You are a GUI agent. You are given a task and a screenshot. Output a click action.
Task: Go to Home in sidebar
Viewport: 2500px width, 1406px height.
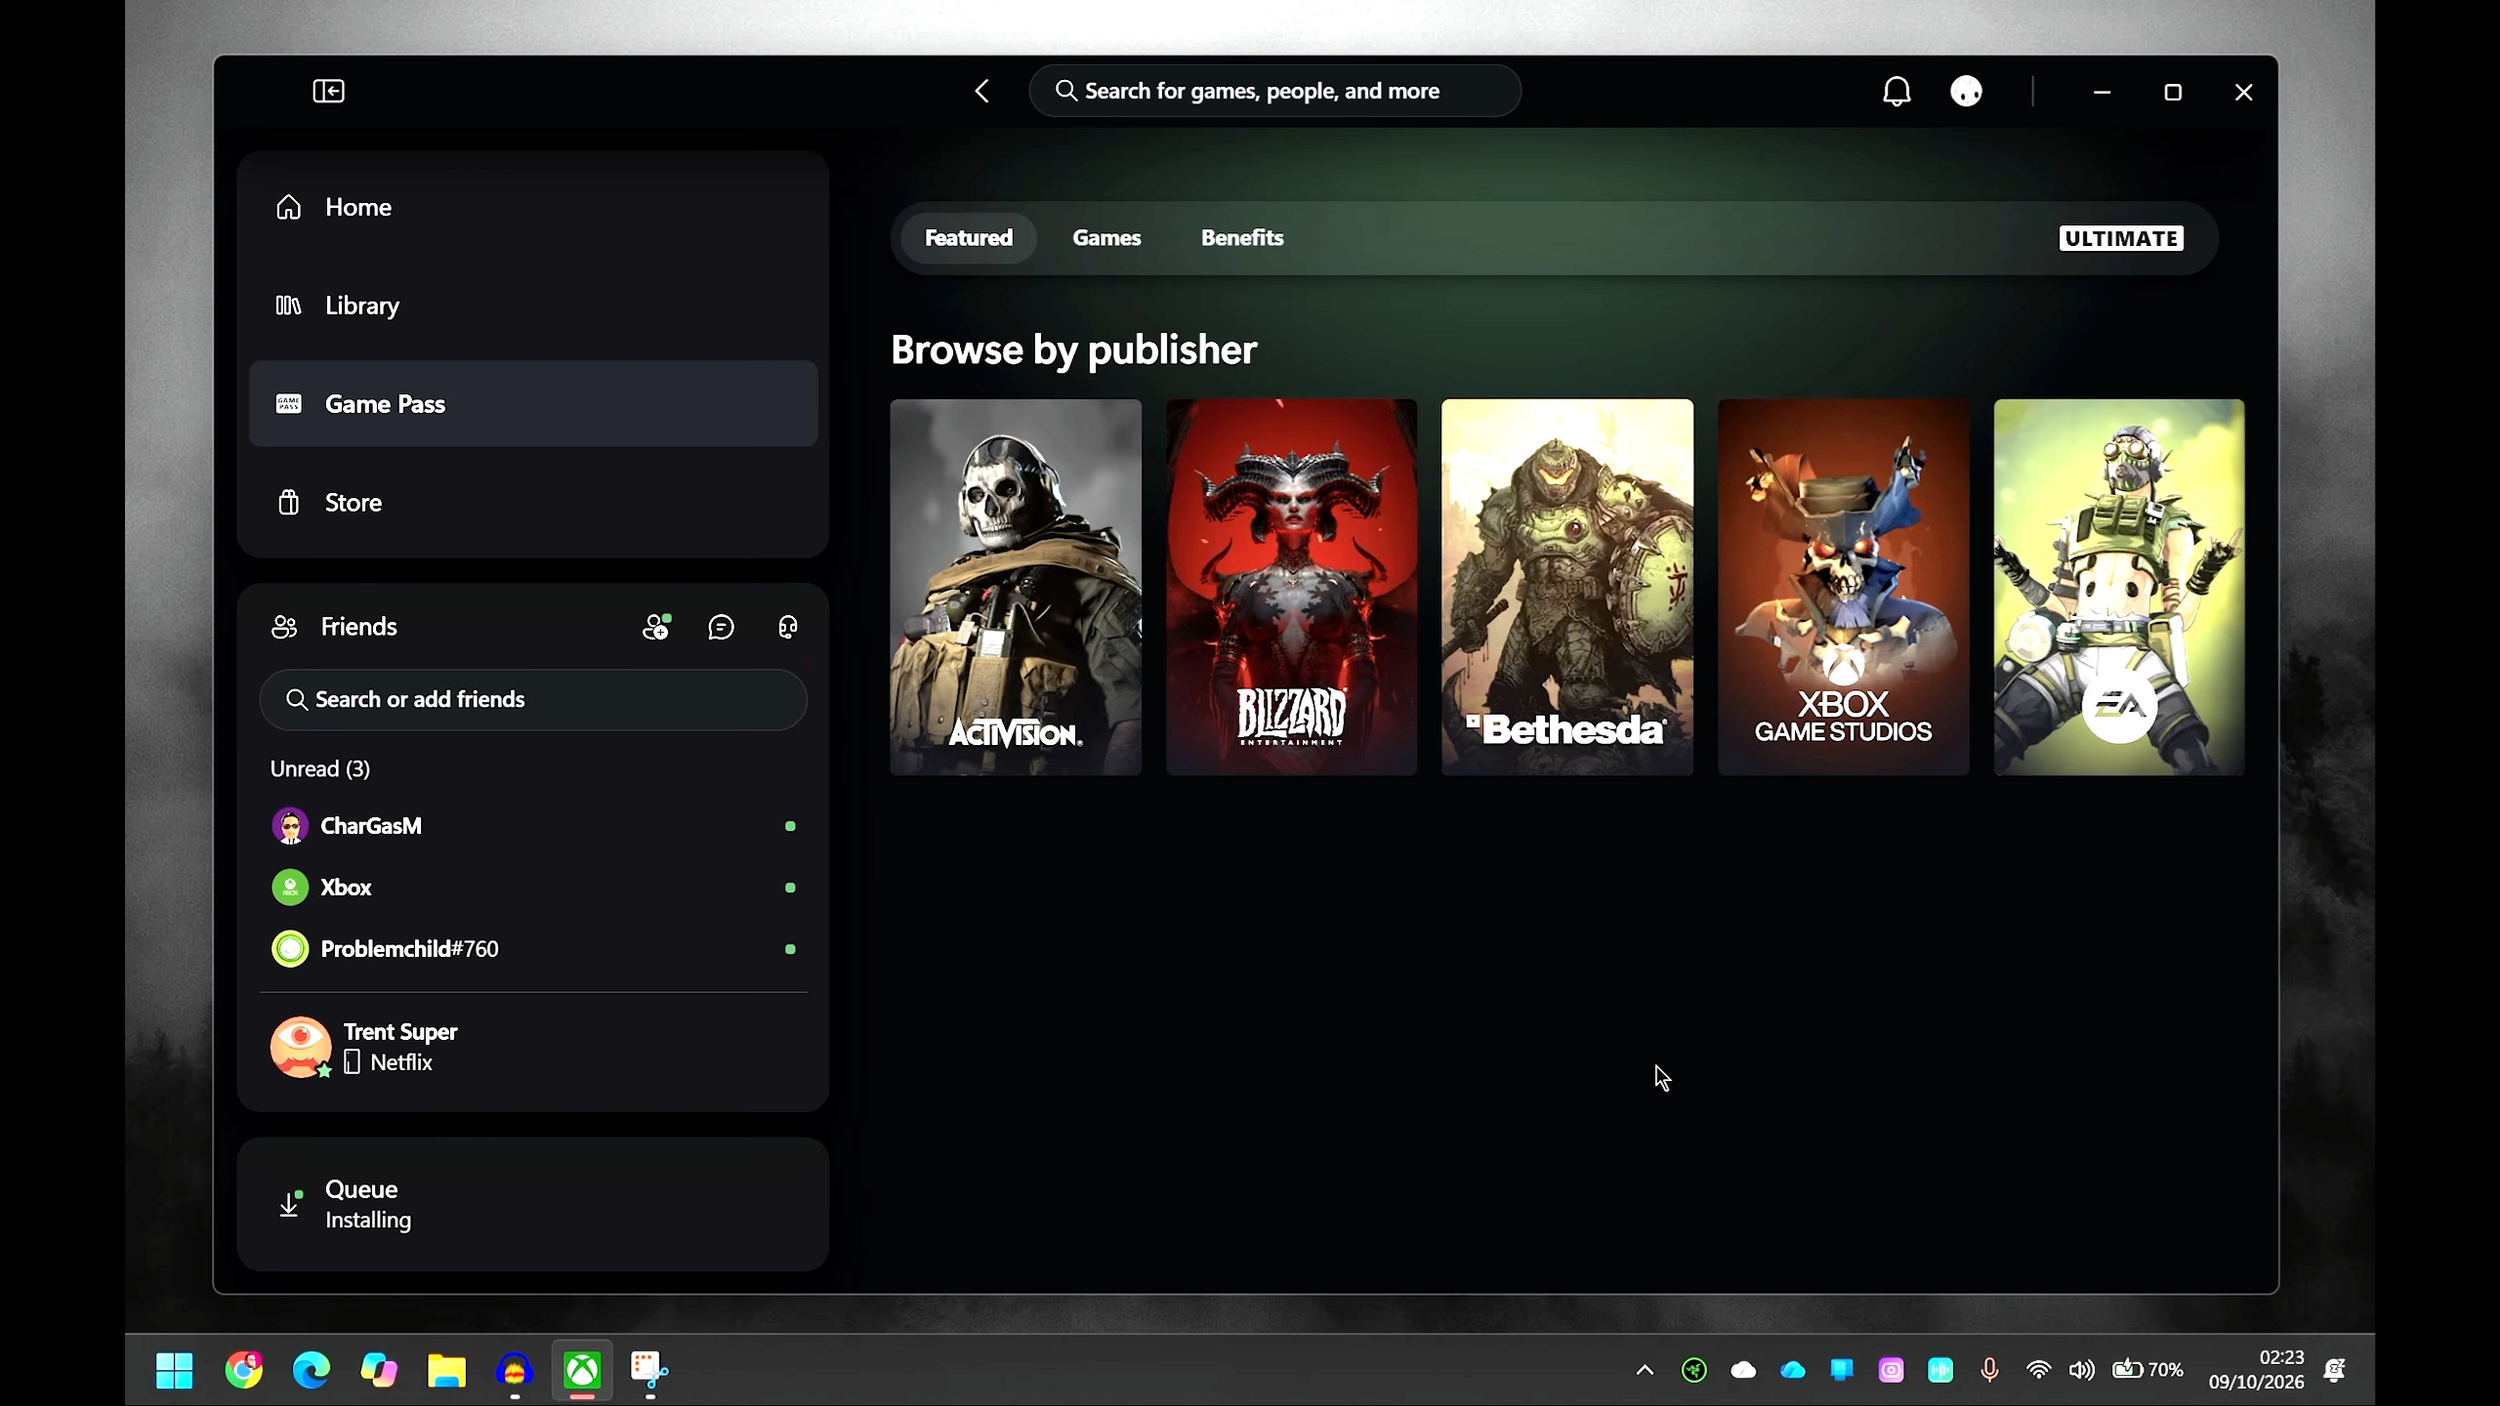click(x=533, y=207)
